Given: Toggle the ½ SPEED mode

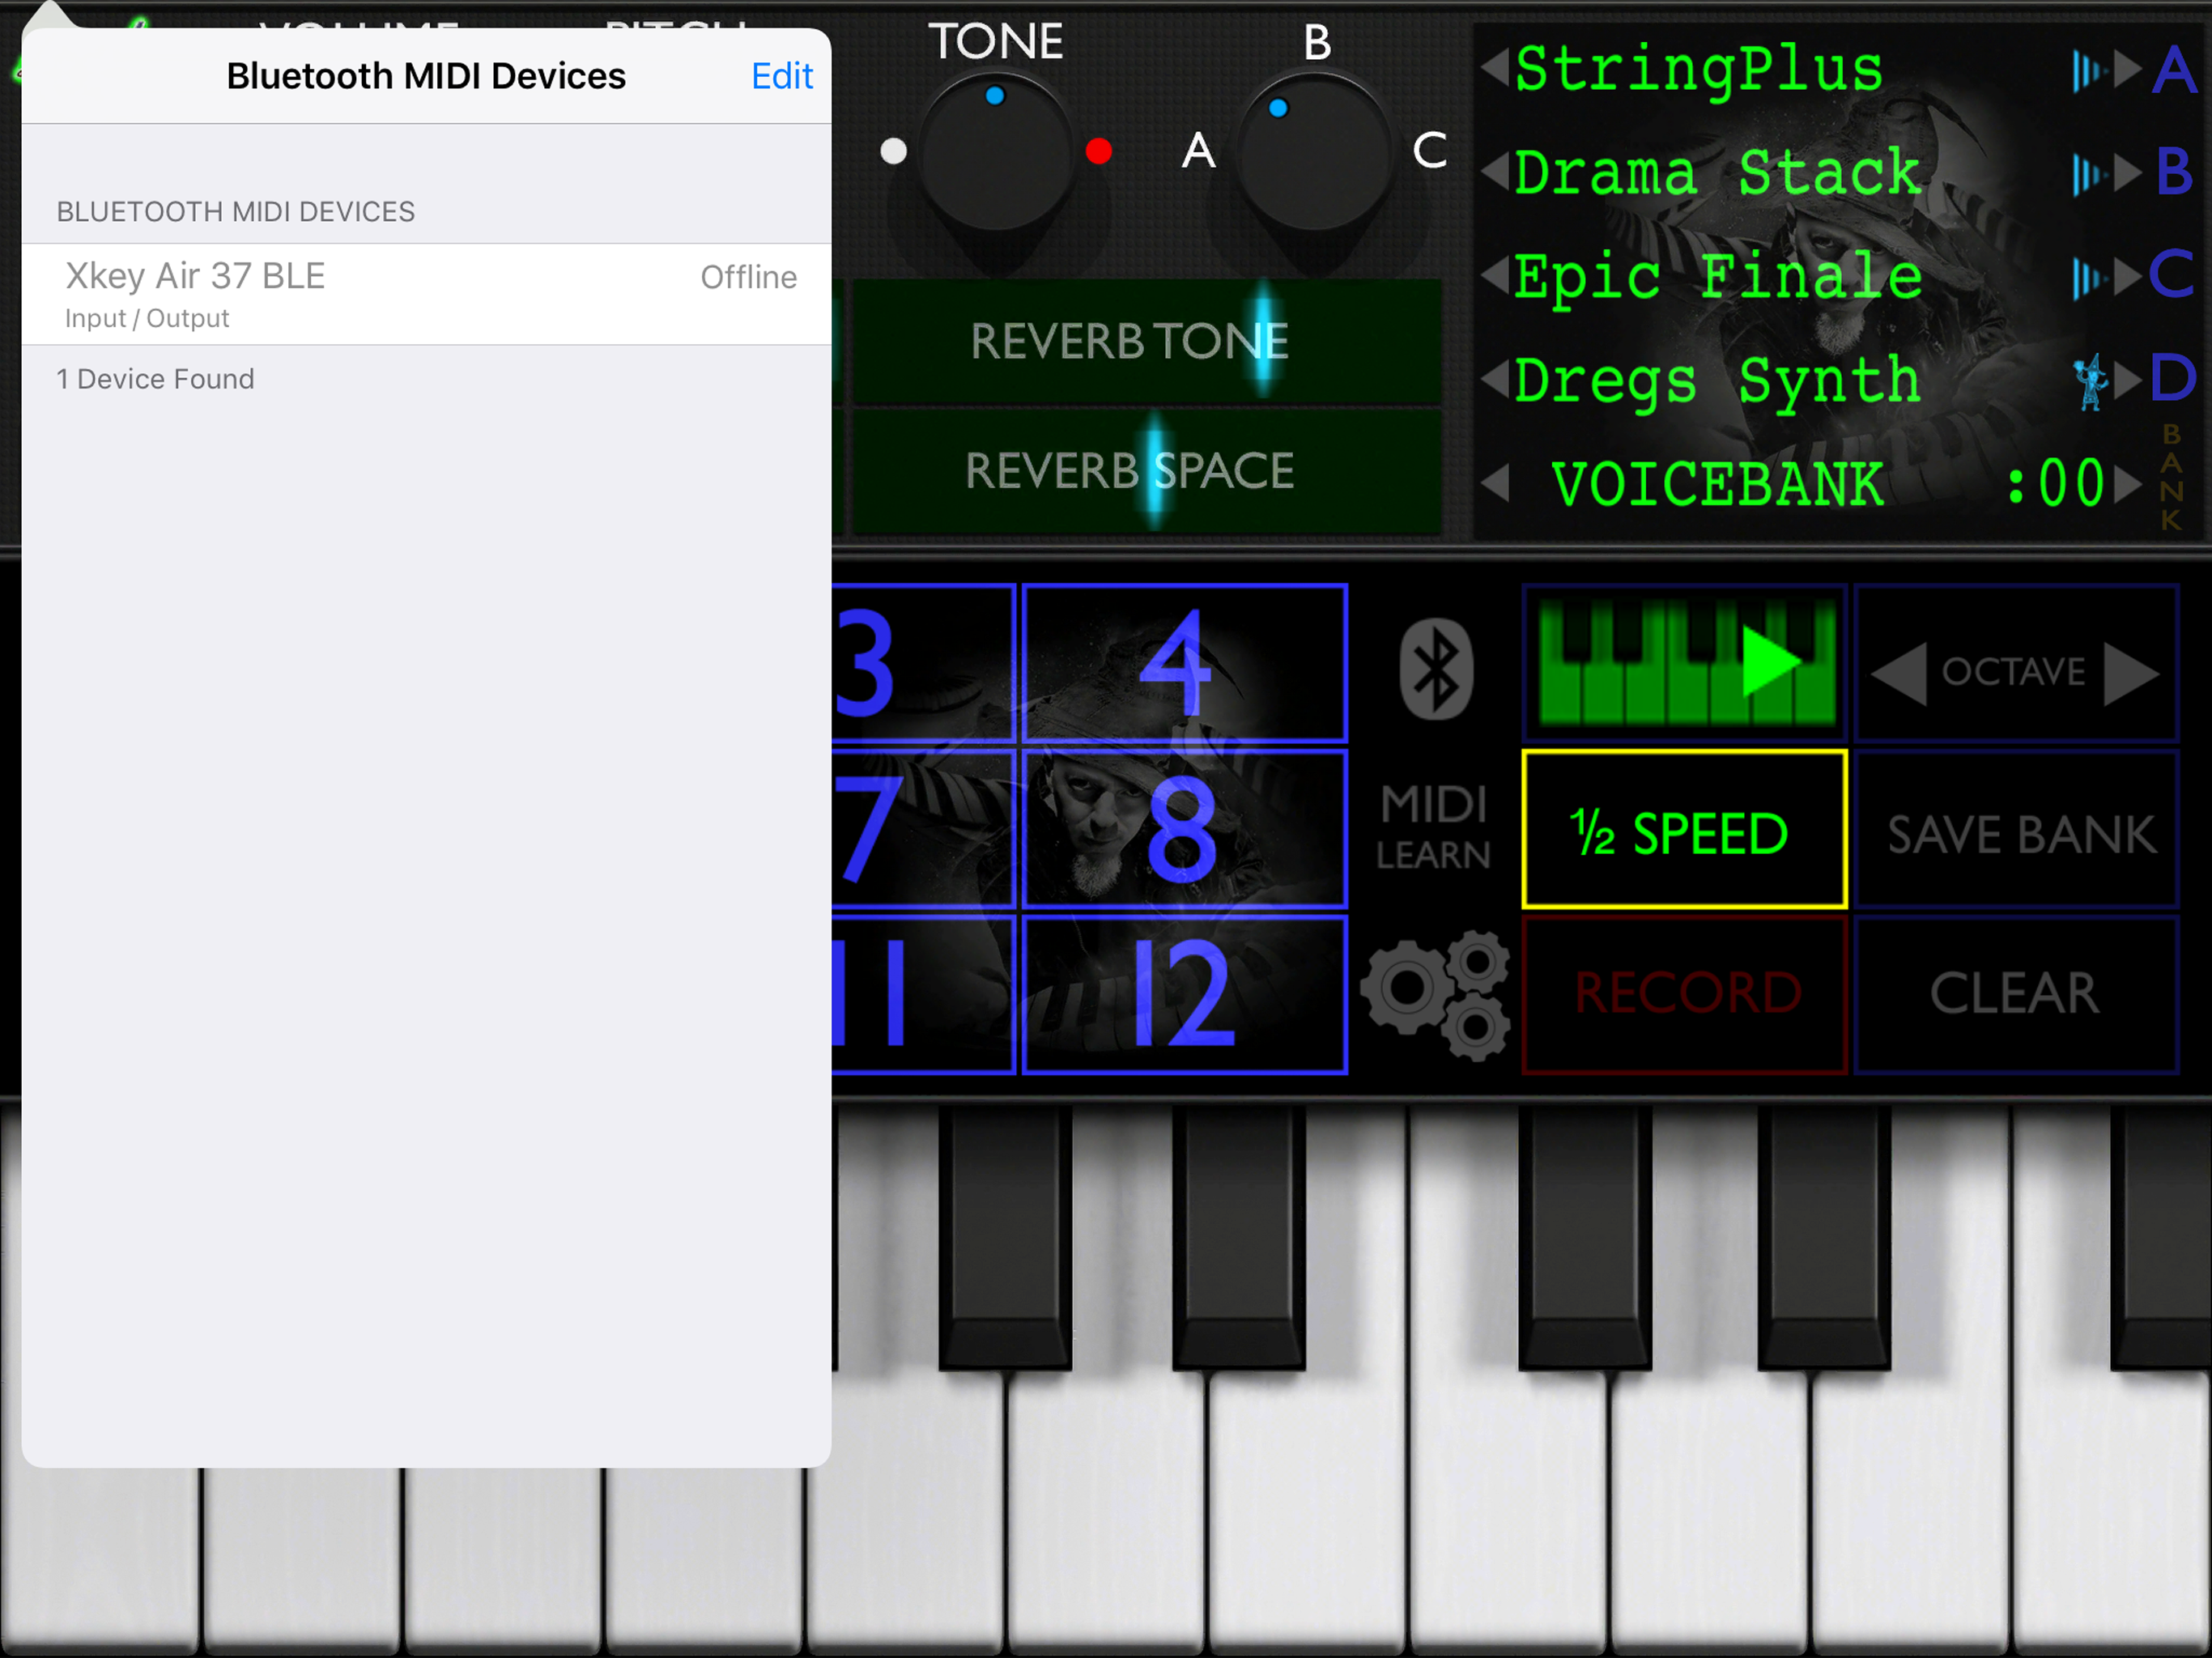Looking at the screenshot, I should [x=1683, y=830].
